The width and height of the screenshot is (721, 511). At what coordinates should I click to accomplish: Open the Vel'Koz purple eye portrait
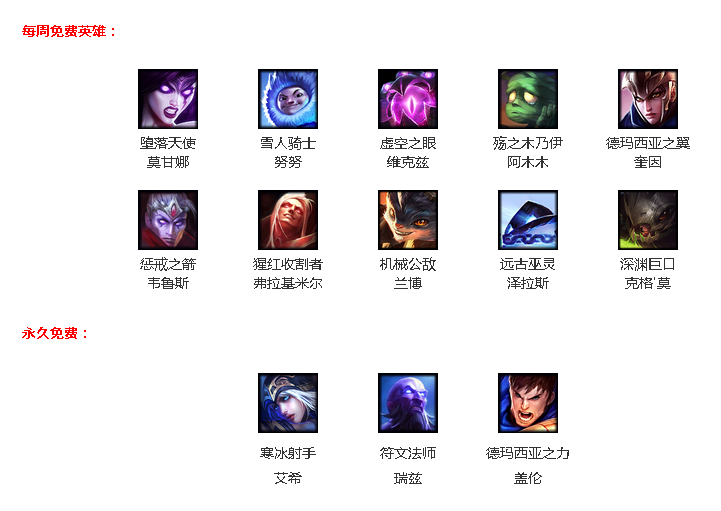click(x=408, y=99)
